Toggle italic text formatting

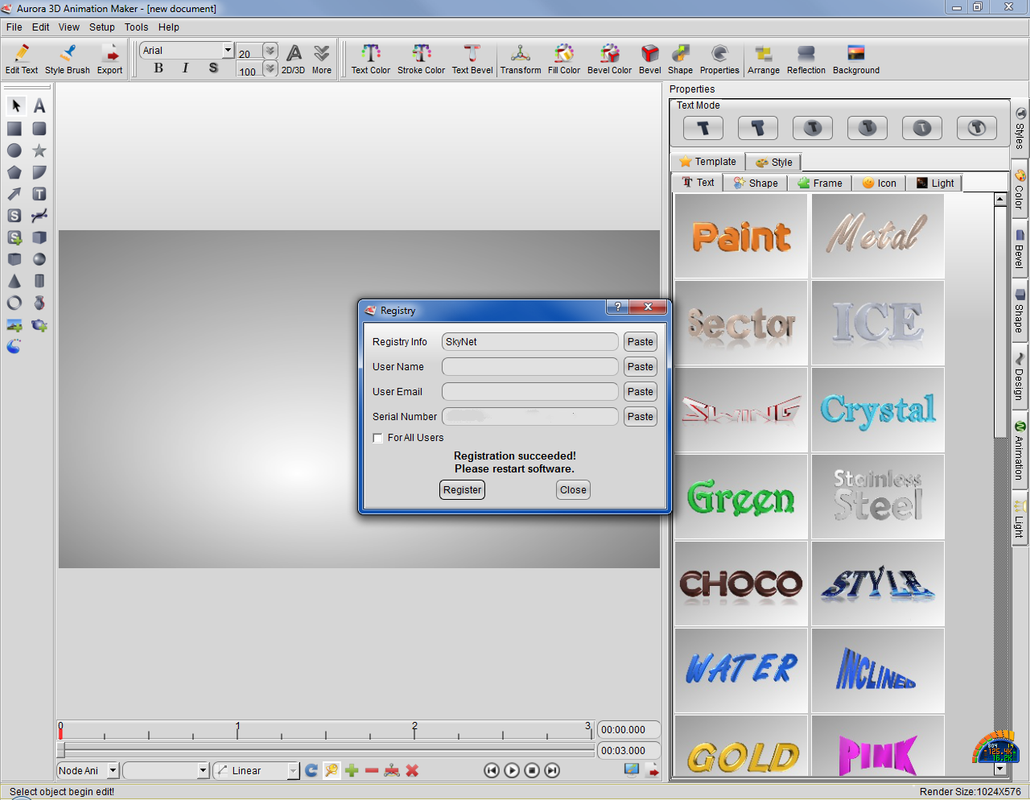tap(186, 68)
